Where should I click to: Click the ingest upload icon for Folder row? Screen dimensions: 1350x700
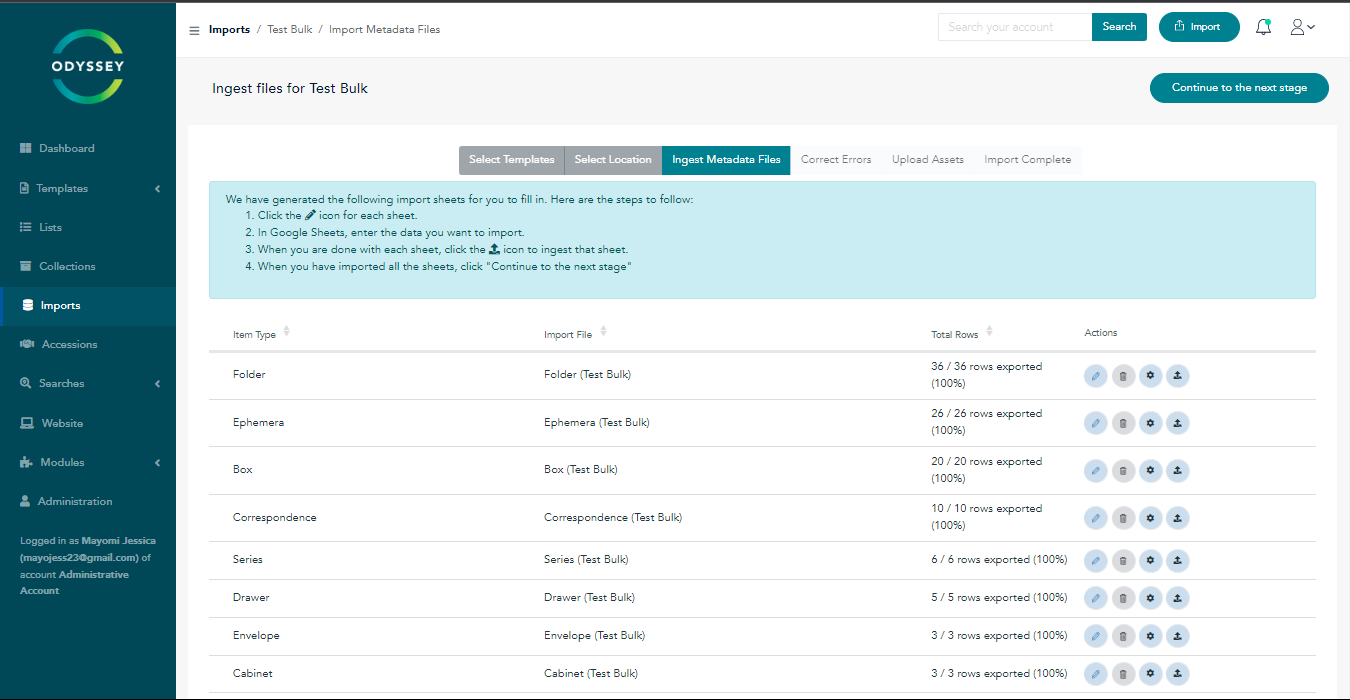click(1178, 376)
